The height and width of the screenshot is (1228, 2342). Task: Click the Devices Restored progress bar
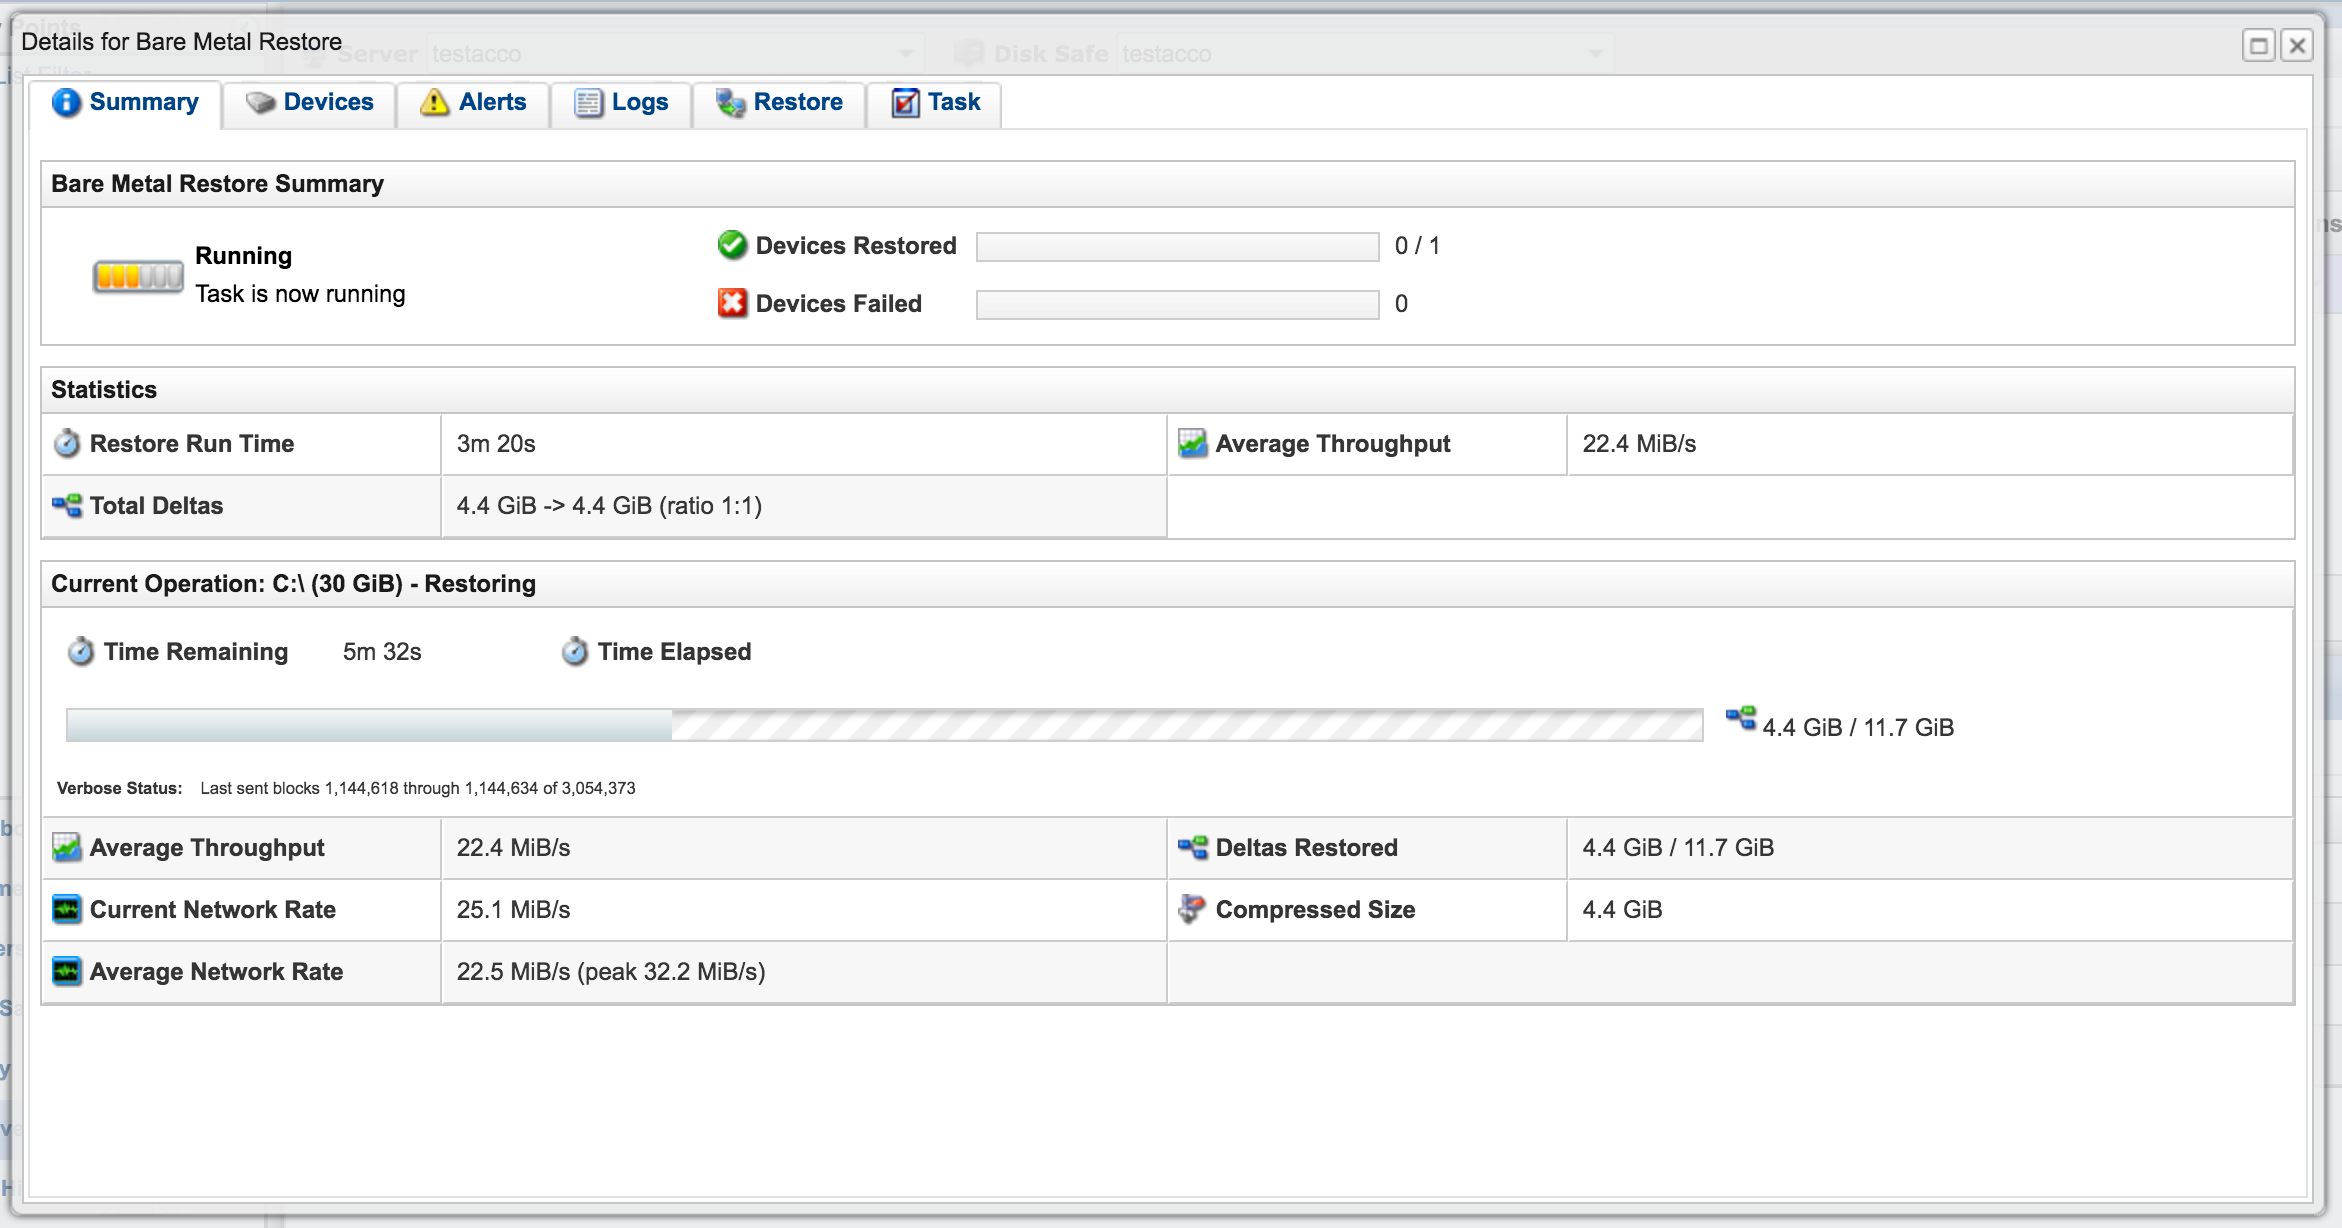(x=1177, y=246)
